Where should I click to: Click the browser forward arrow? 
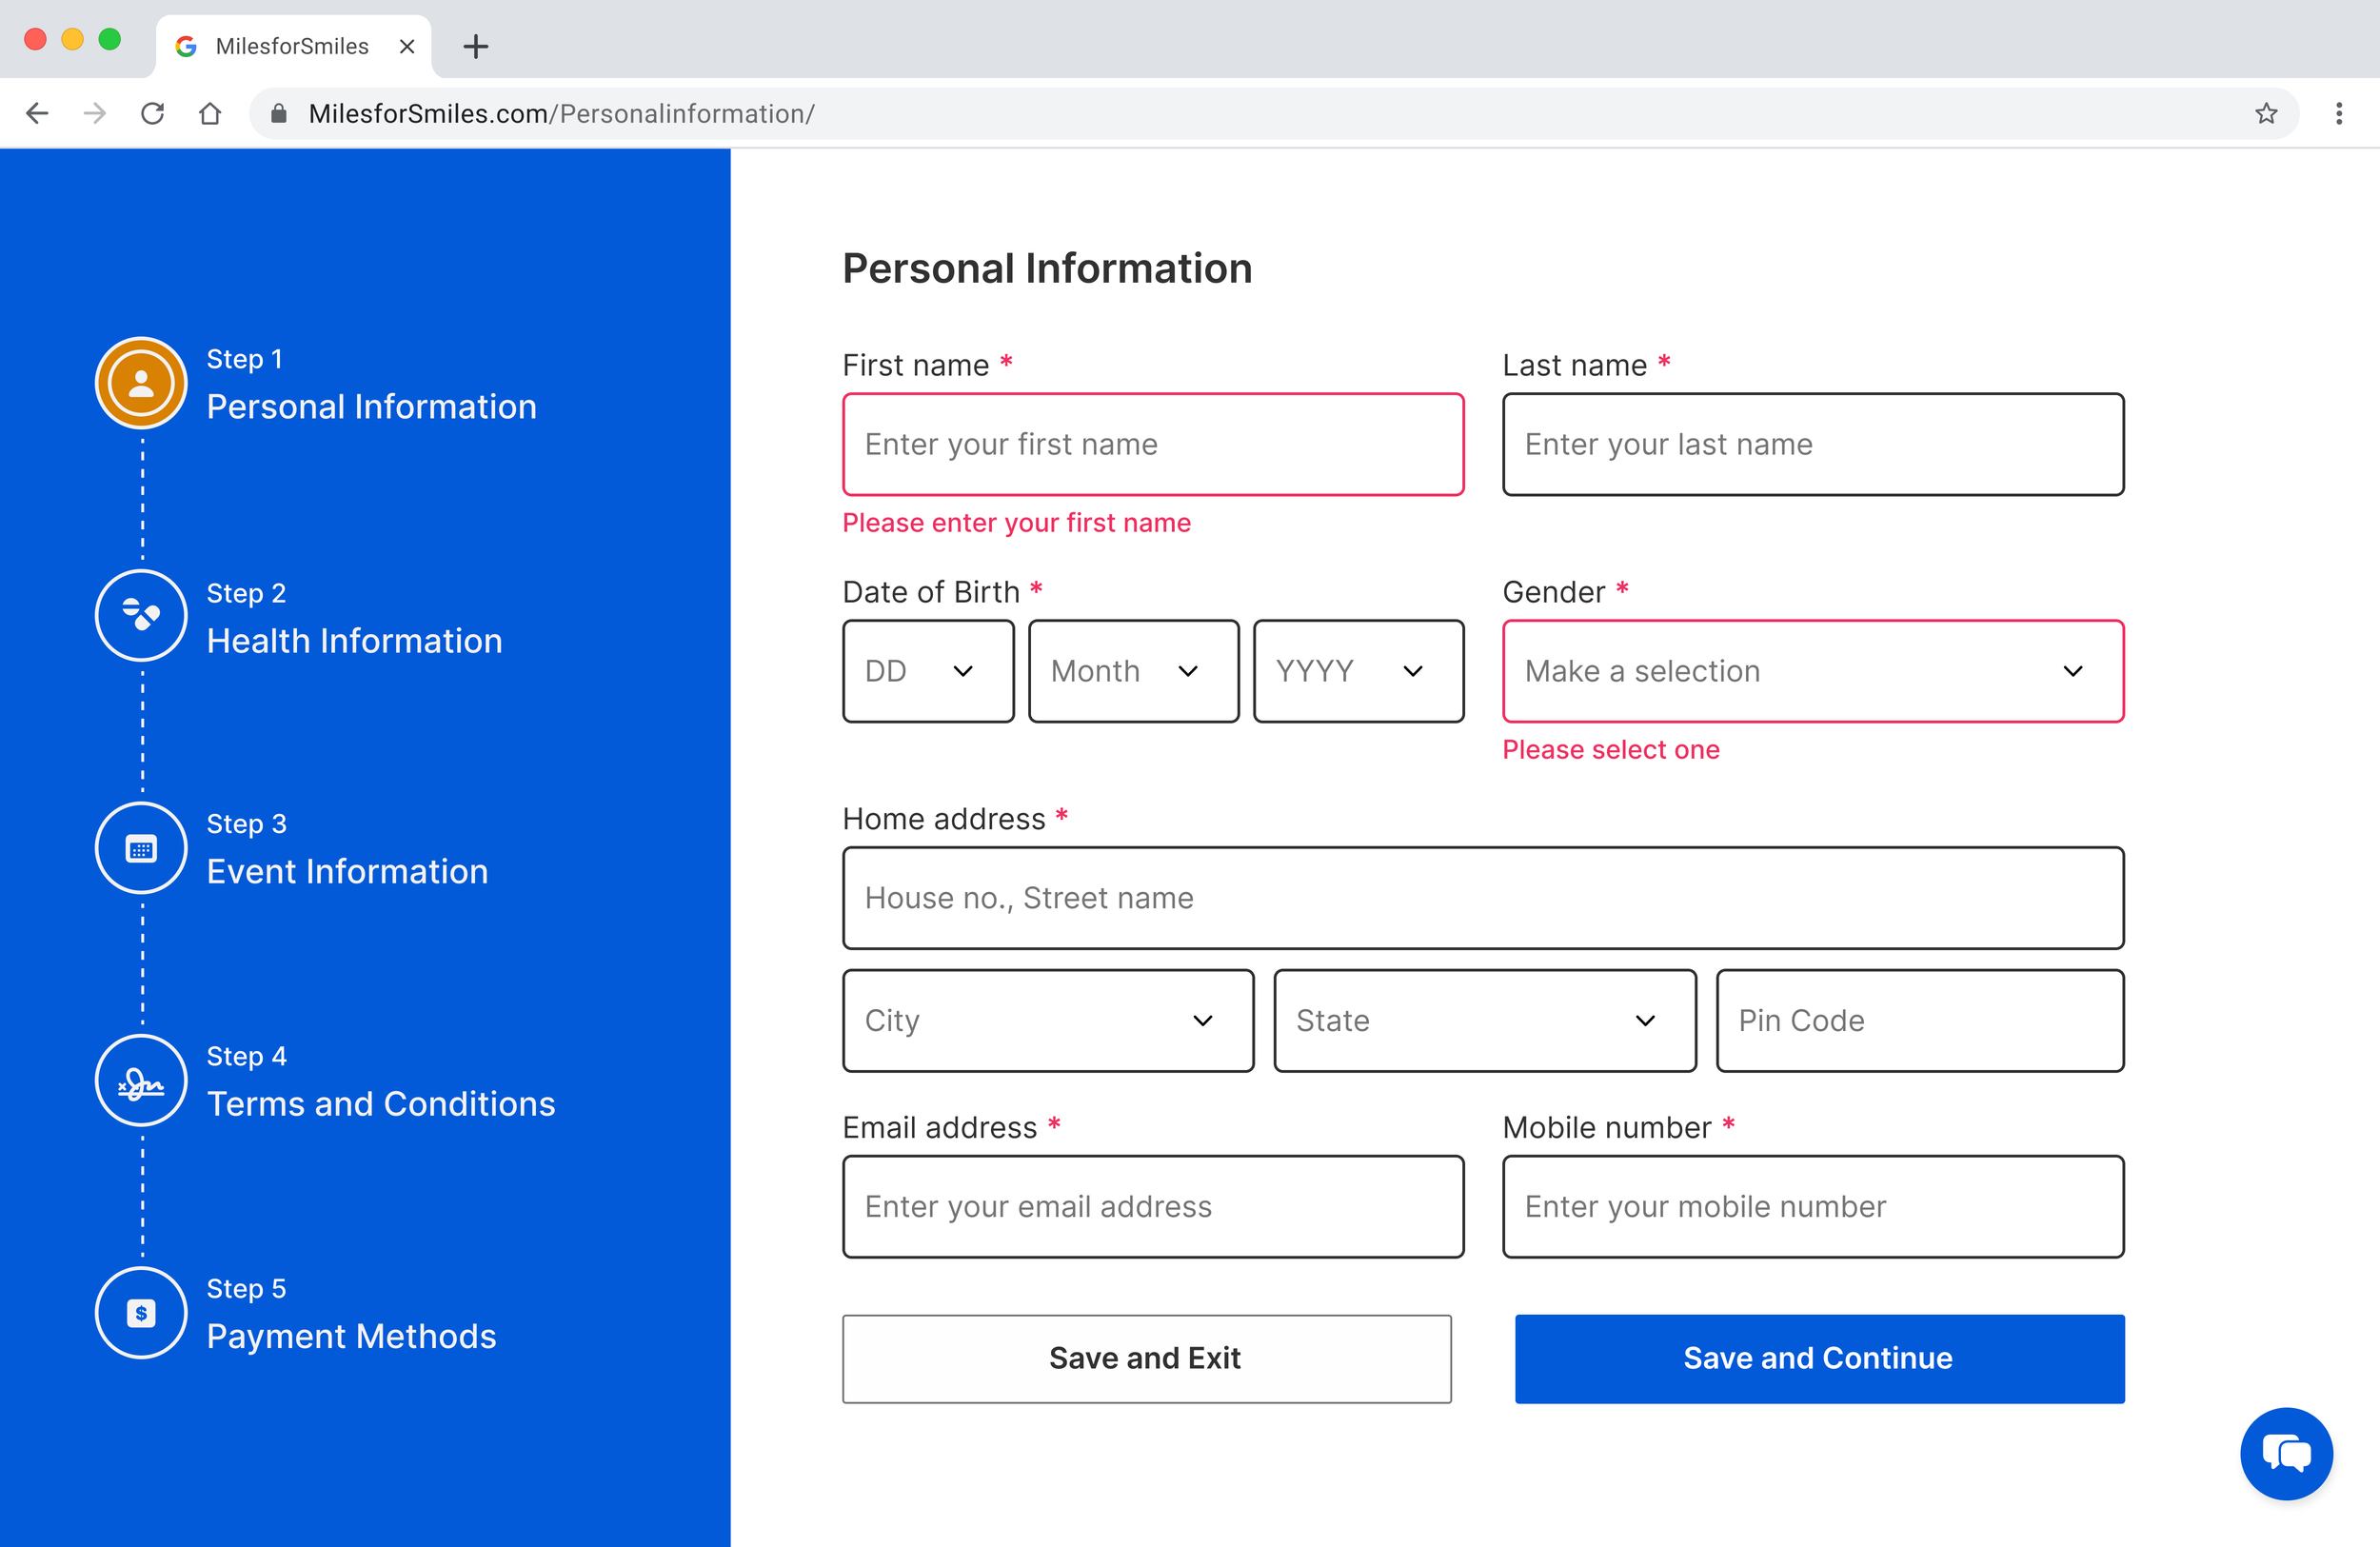(94, 114)
